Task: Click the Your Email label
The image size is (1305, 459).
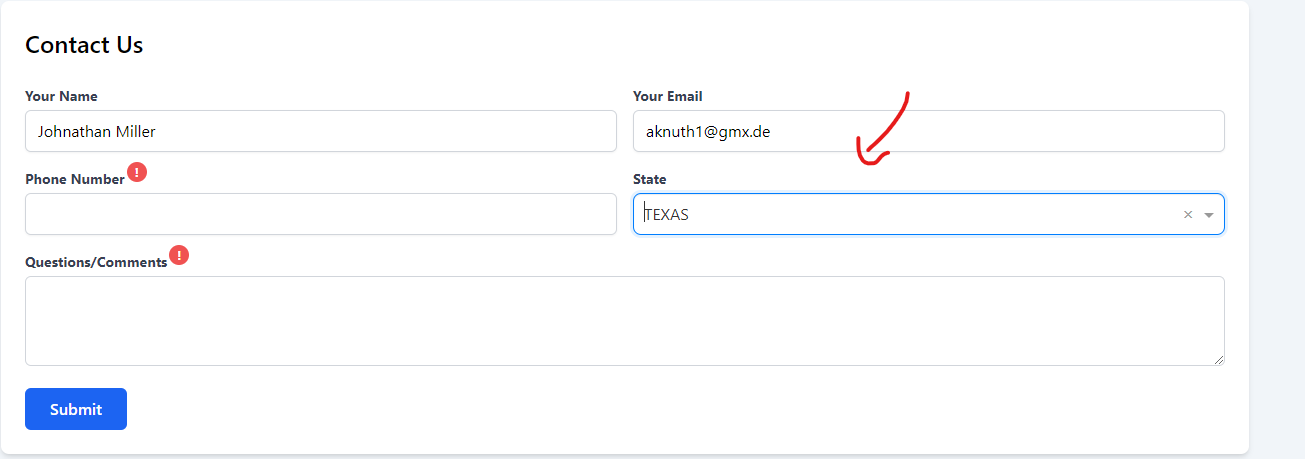Action: point(667,96)
